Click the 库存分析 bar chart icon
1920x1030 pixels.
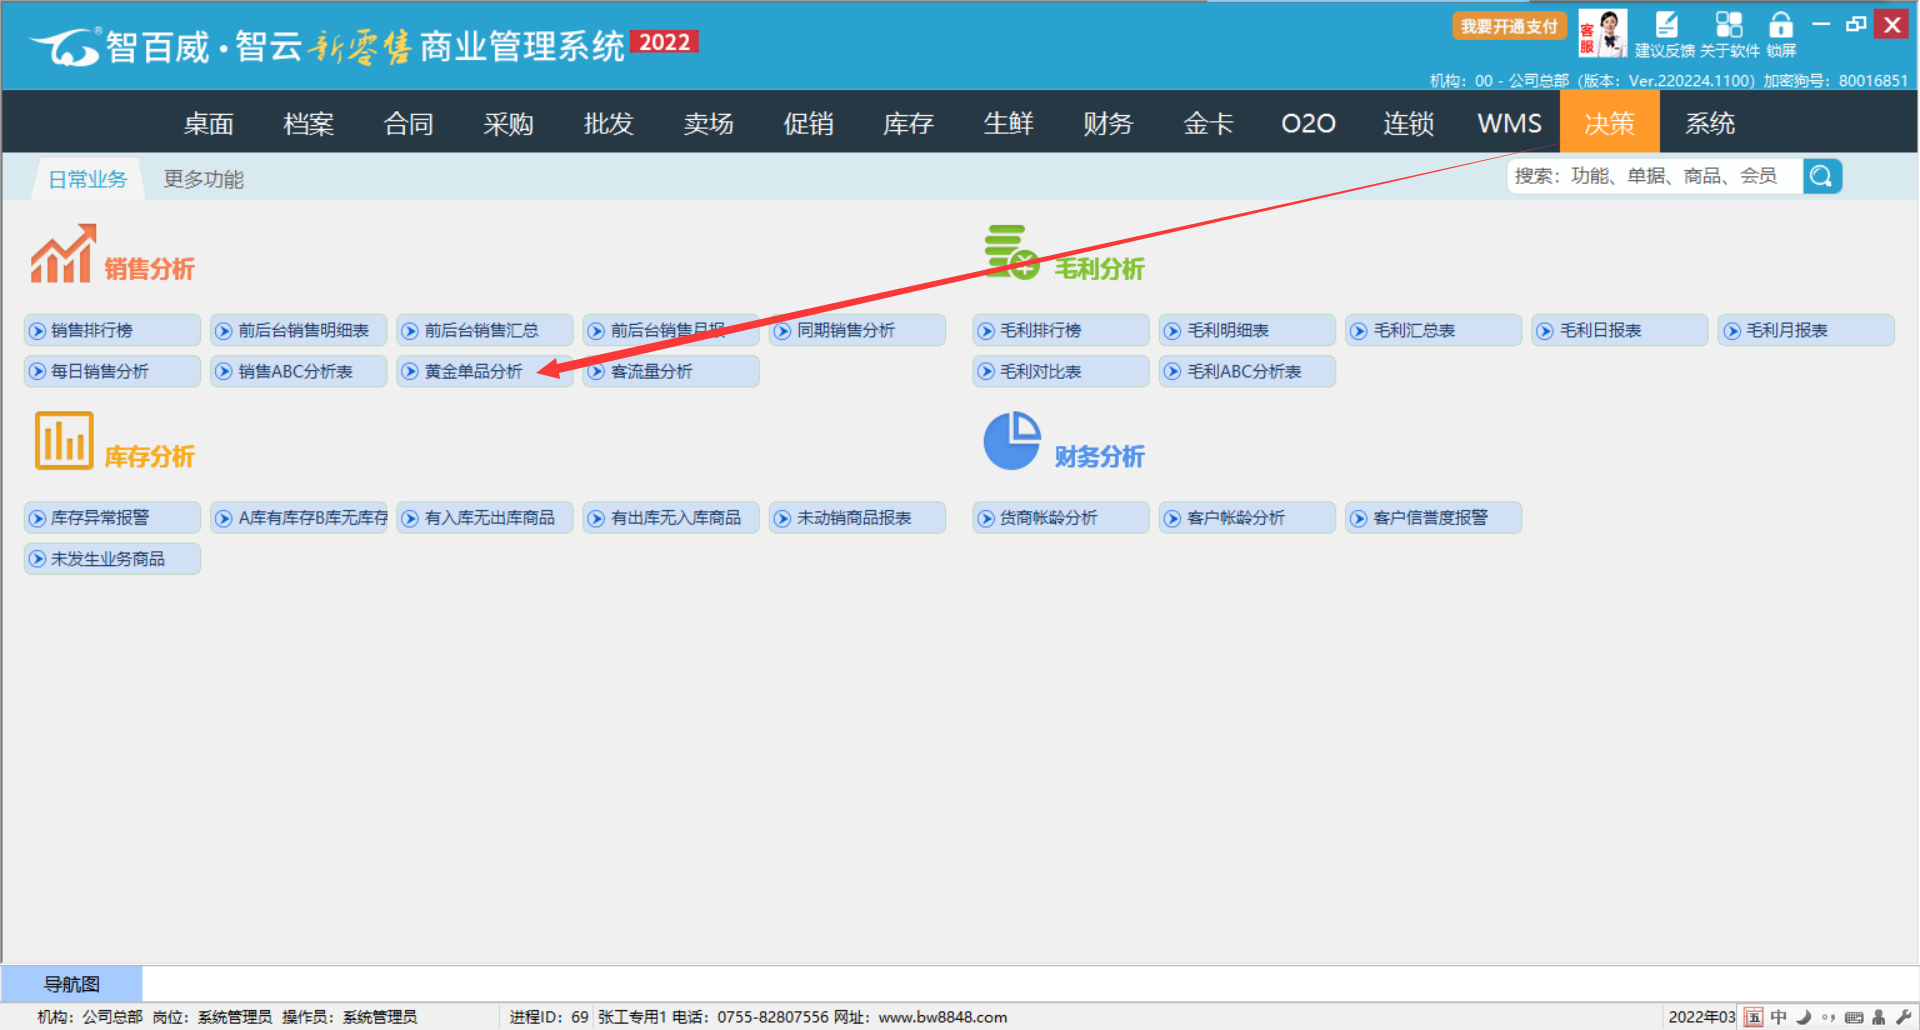[x=63, y=441]
